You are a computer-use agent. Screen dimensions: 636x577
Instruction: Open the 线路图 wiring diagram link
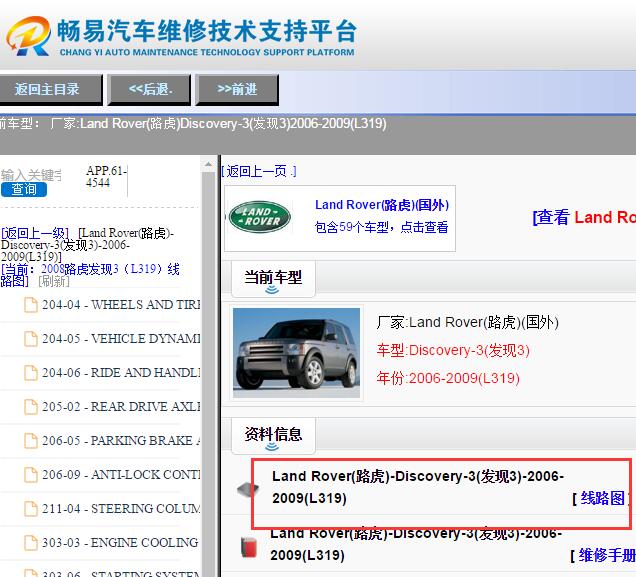602,498
